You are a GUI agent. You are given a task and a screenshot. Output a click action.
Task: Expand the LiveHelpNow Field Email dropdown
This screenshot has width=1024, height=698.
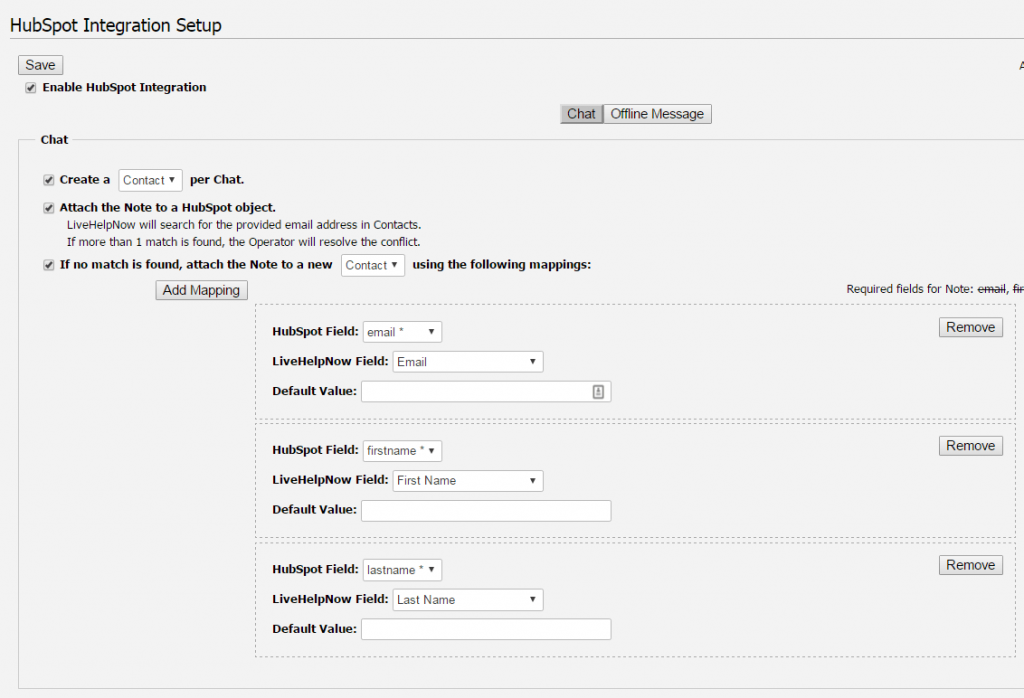tap(467, 362)
